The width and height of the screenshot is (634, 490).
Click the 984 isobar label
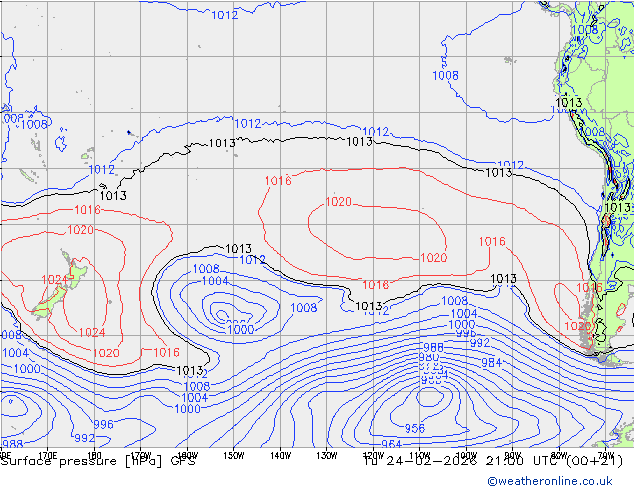pyautogui.click(x=491, y=363)
